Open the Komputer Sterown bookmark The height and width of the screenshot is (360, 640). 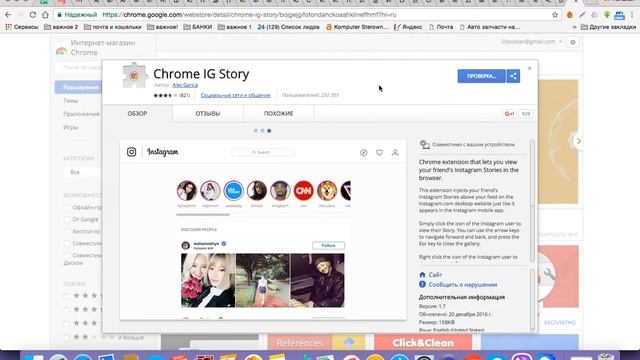357,27
